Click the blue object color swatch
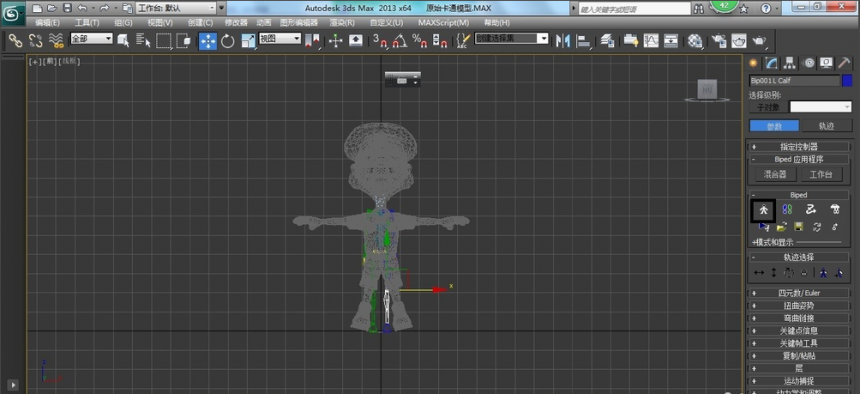This screenshot has width=860, height=394. click(x=847, y=81)
